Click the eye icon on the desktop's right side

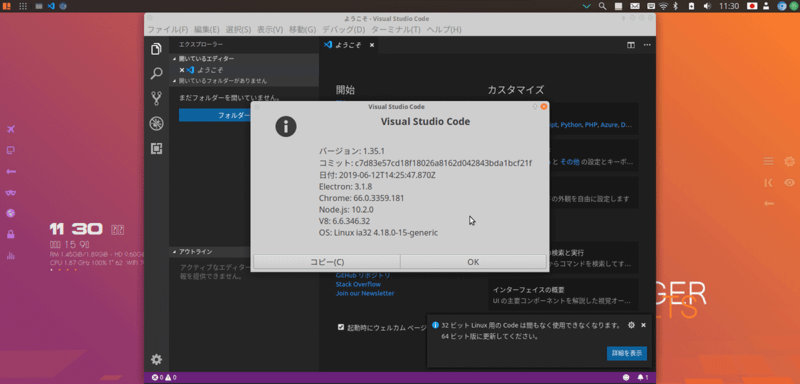coord(789,183)
